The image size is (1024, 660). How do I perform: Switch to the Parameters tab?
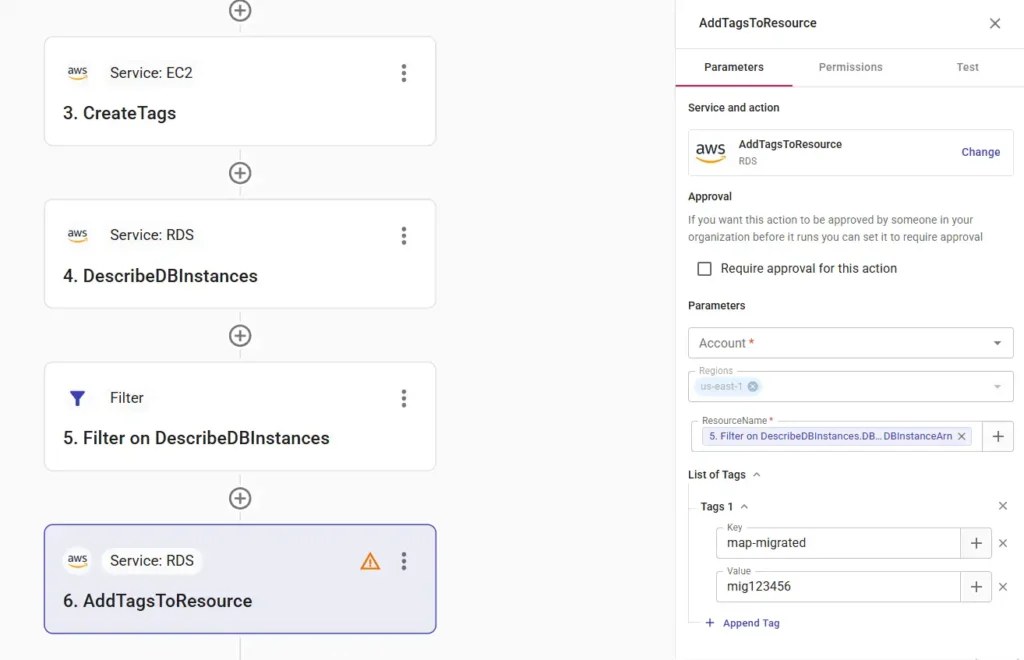tap(733, 67)
